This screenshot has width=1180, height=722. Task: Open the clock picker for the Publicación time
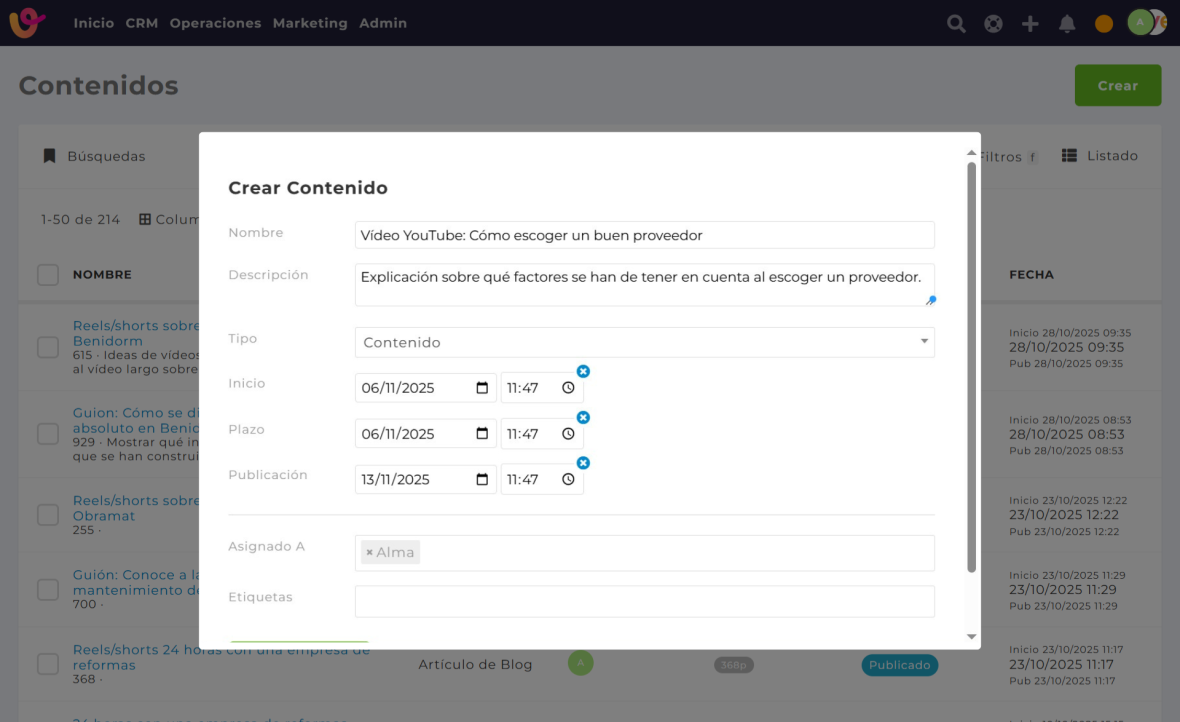[x=568, y=479]
